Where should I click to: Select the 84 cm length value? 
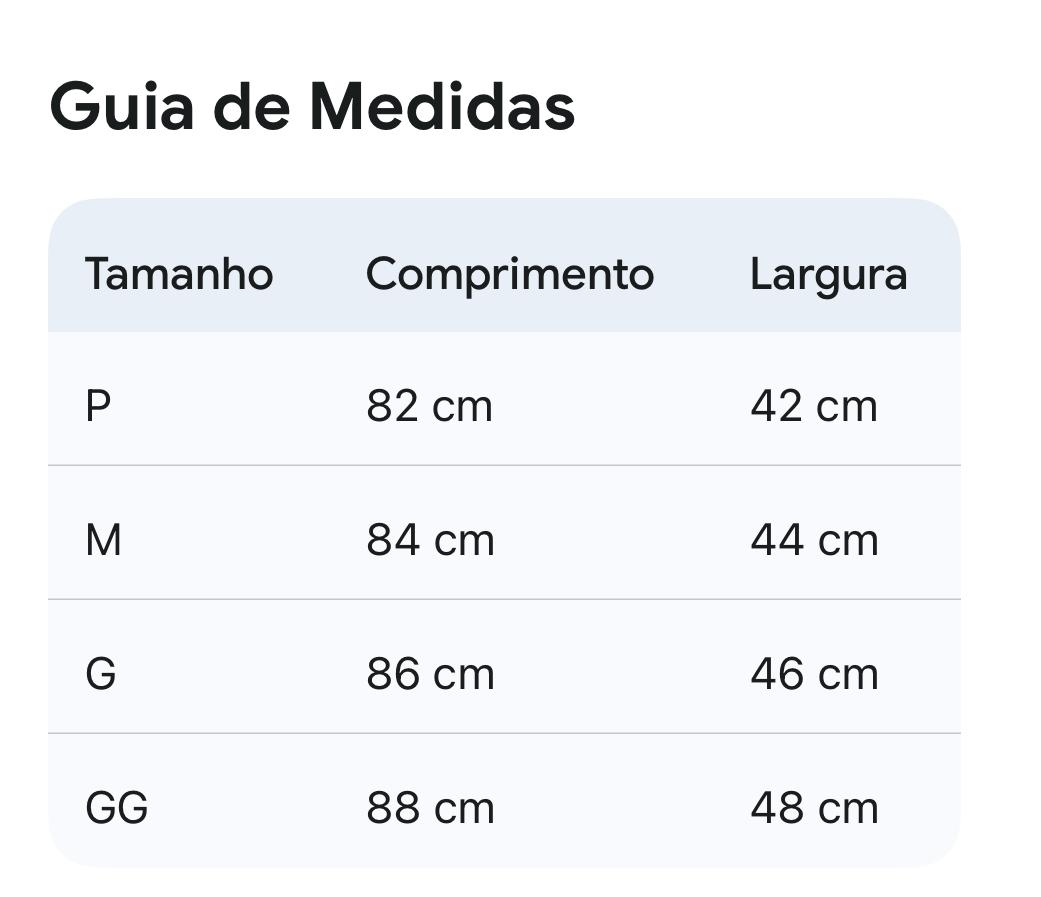point(430,541)
